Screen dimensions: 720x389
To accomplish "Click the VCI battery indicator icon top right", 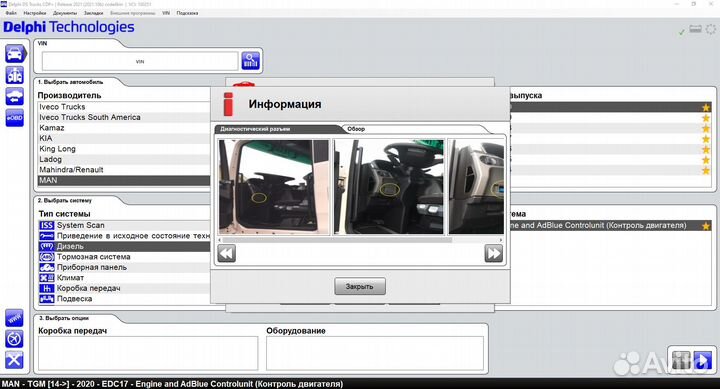I will coord(696,29).
